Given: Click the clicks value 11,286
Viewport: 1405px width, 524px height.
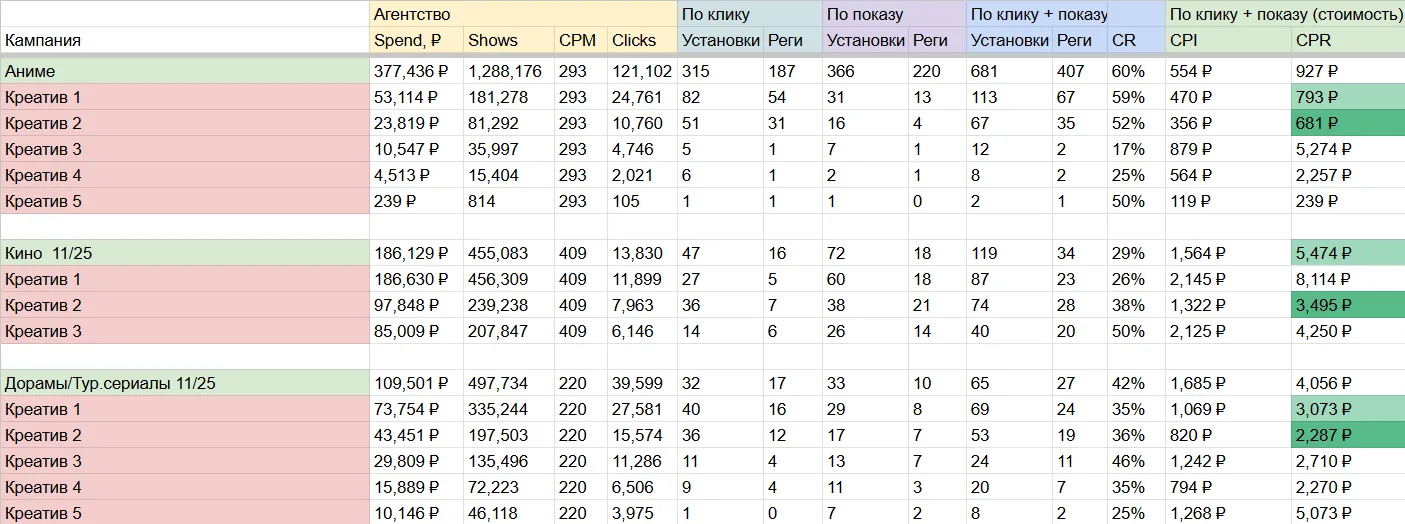Looking at the screenshot, I should click(x=642, y=461).
